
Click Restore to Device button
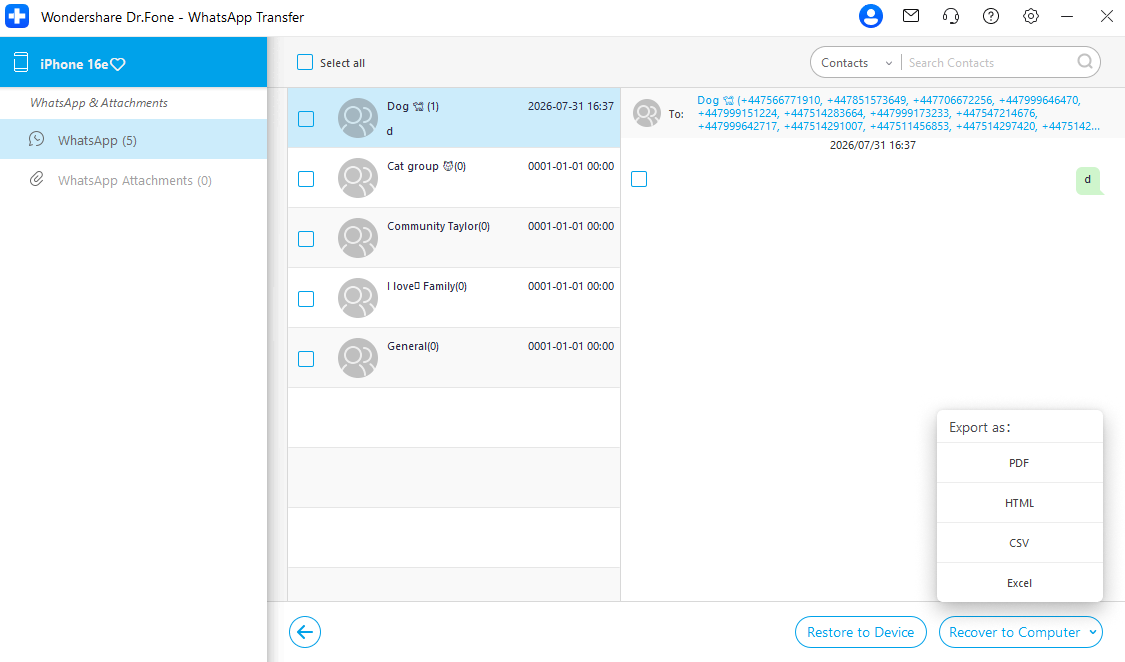point(860,632)
